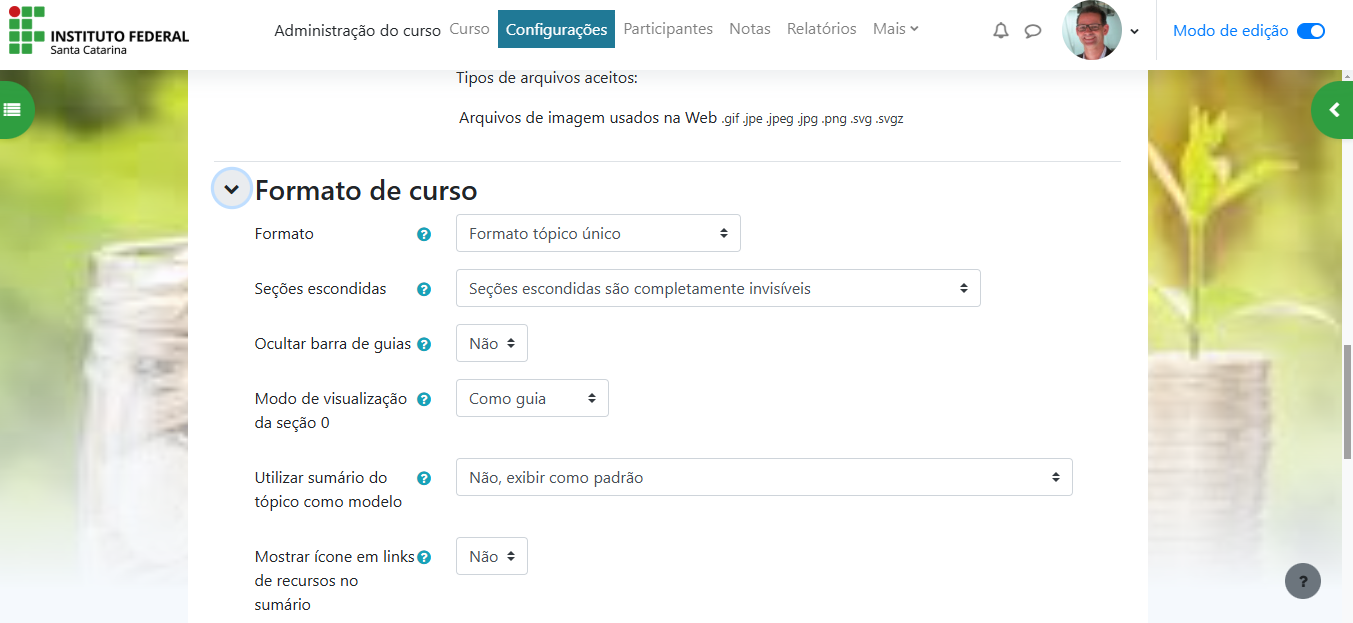Screen dimensions: 1353x623
Task: Click the floating question mark help button
Action: (1302, 581)
